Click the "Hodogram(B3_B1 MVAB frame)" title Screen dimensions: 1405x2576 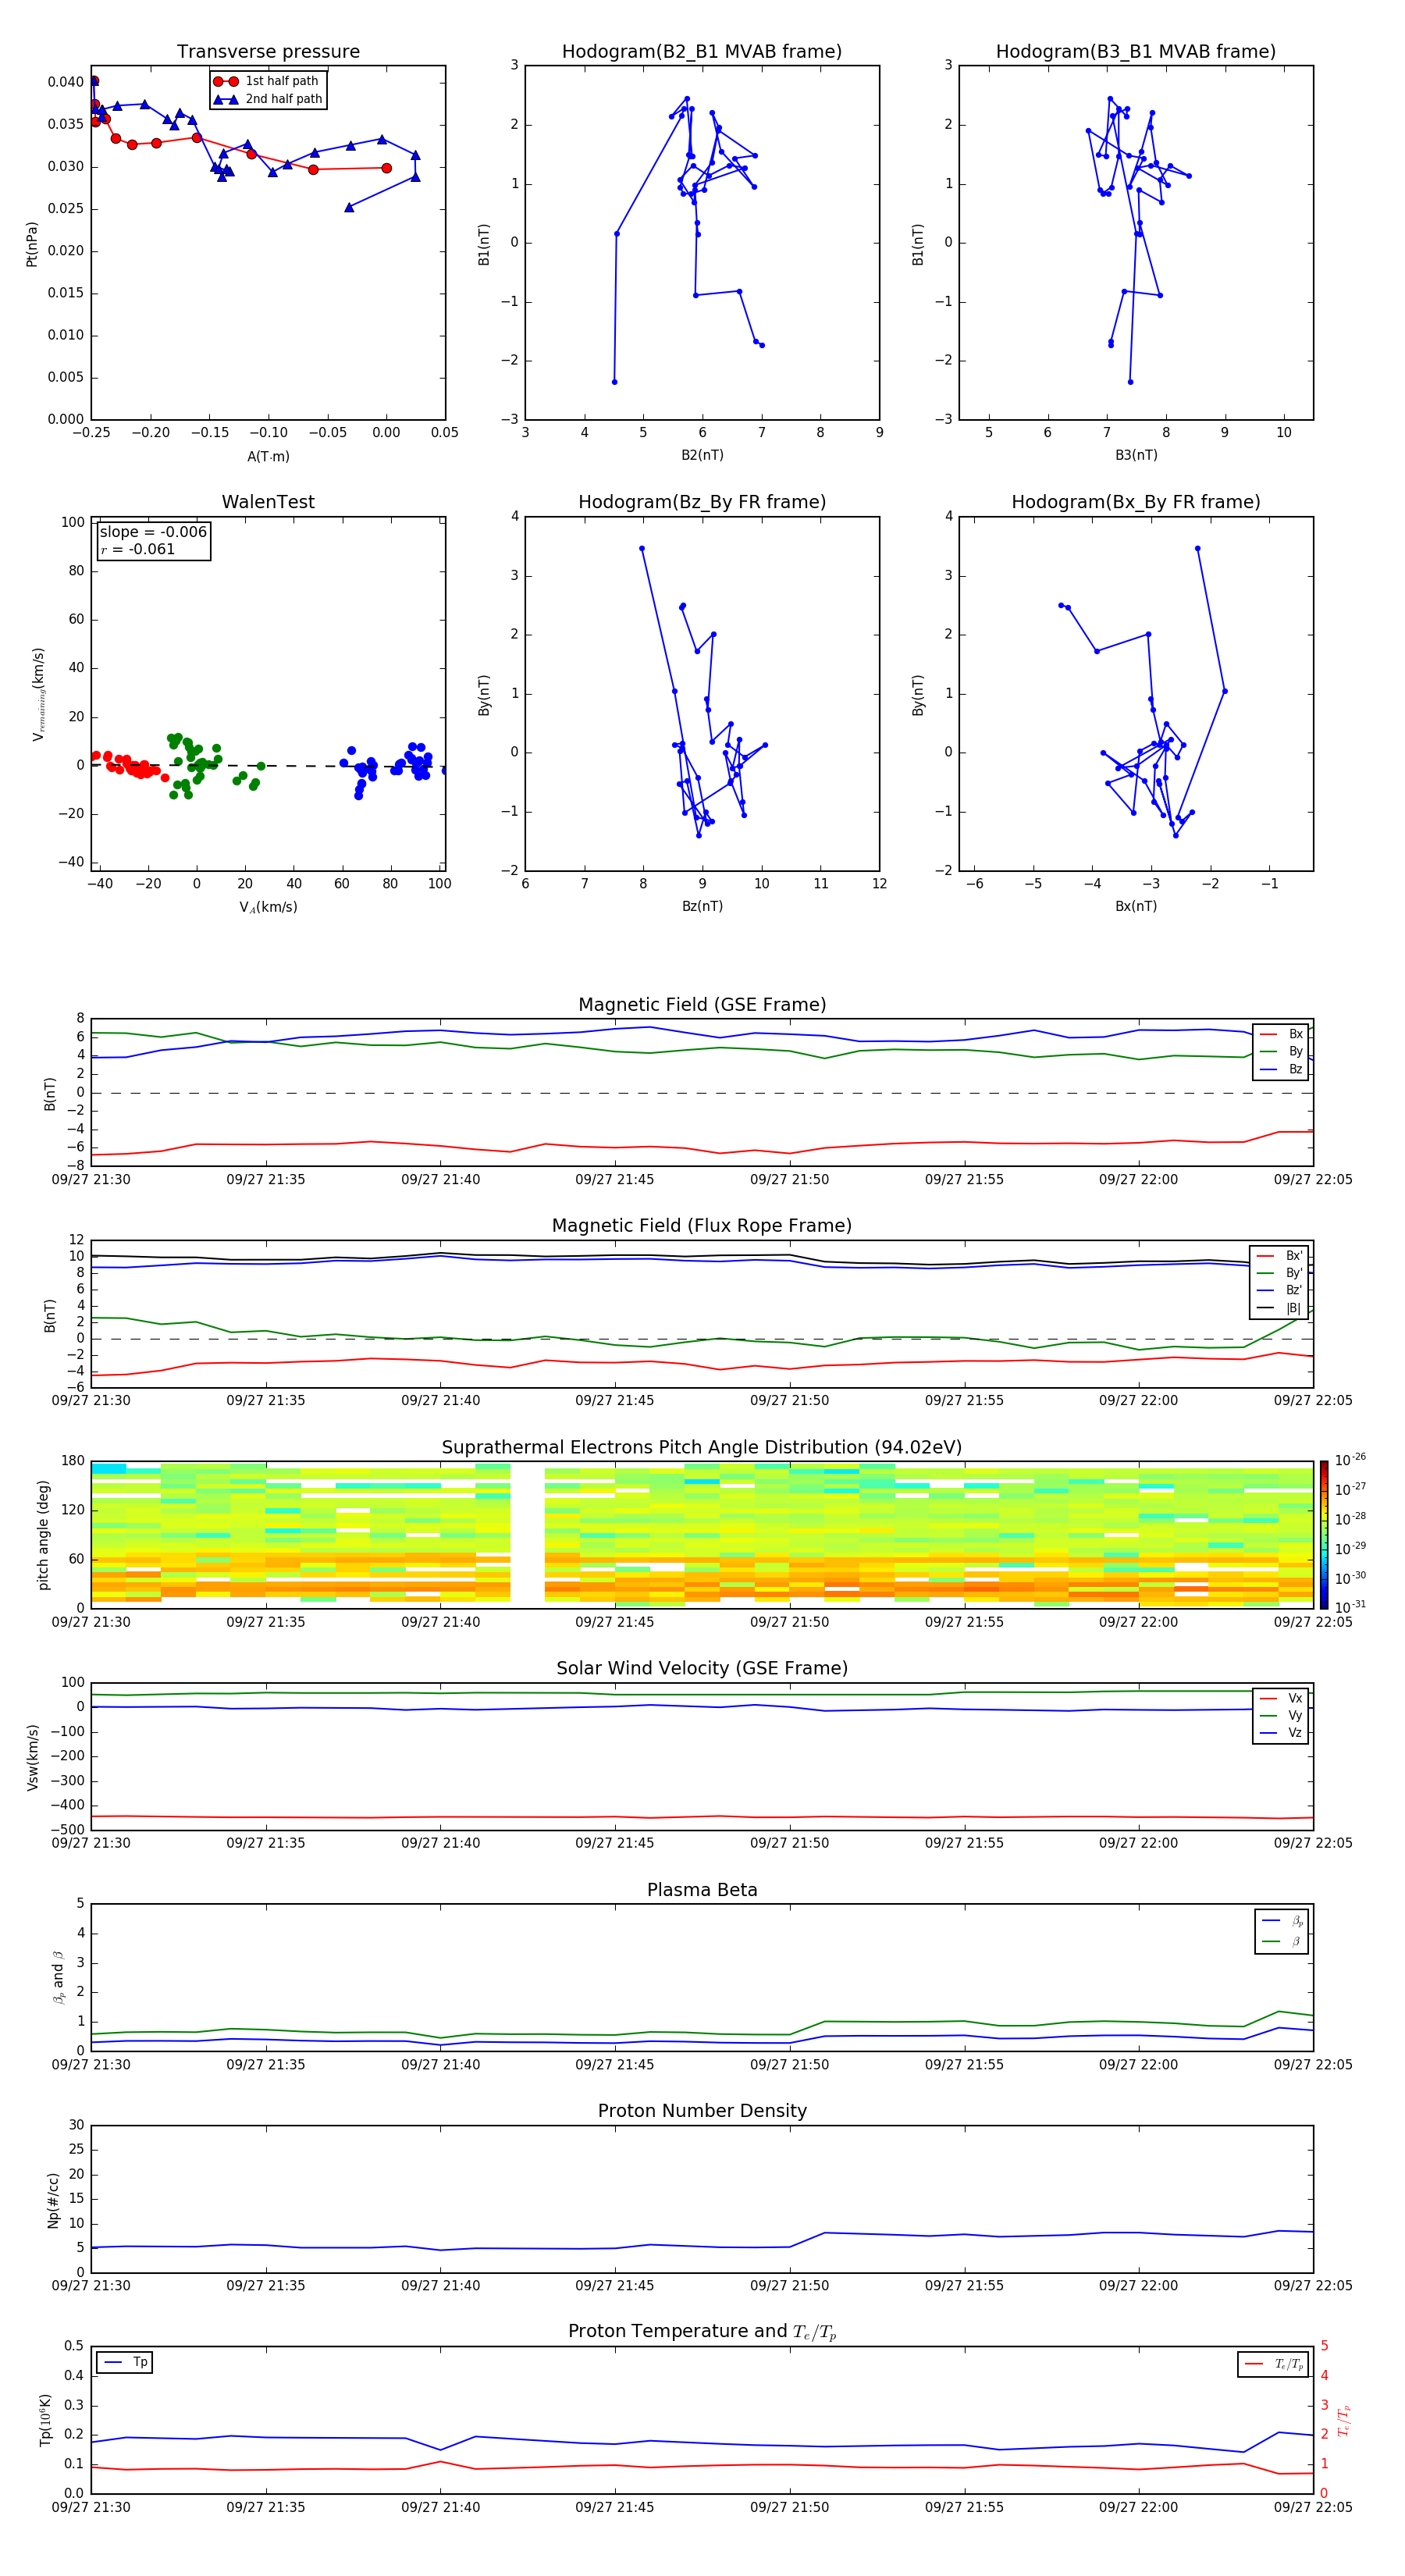[1136, 52]
